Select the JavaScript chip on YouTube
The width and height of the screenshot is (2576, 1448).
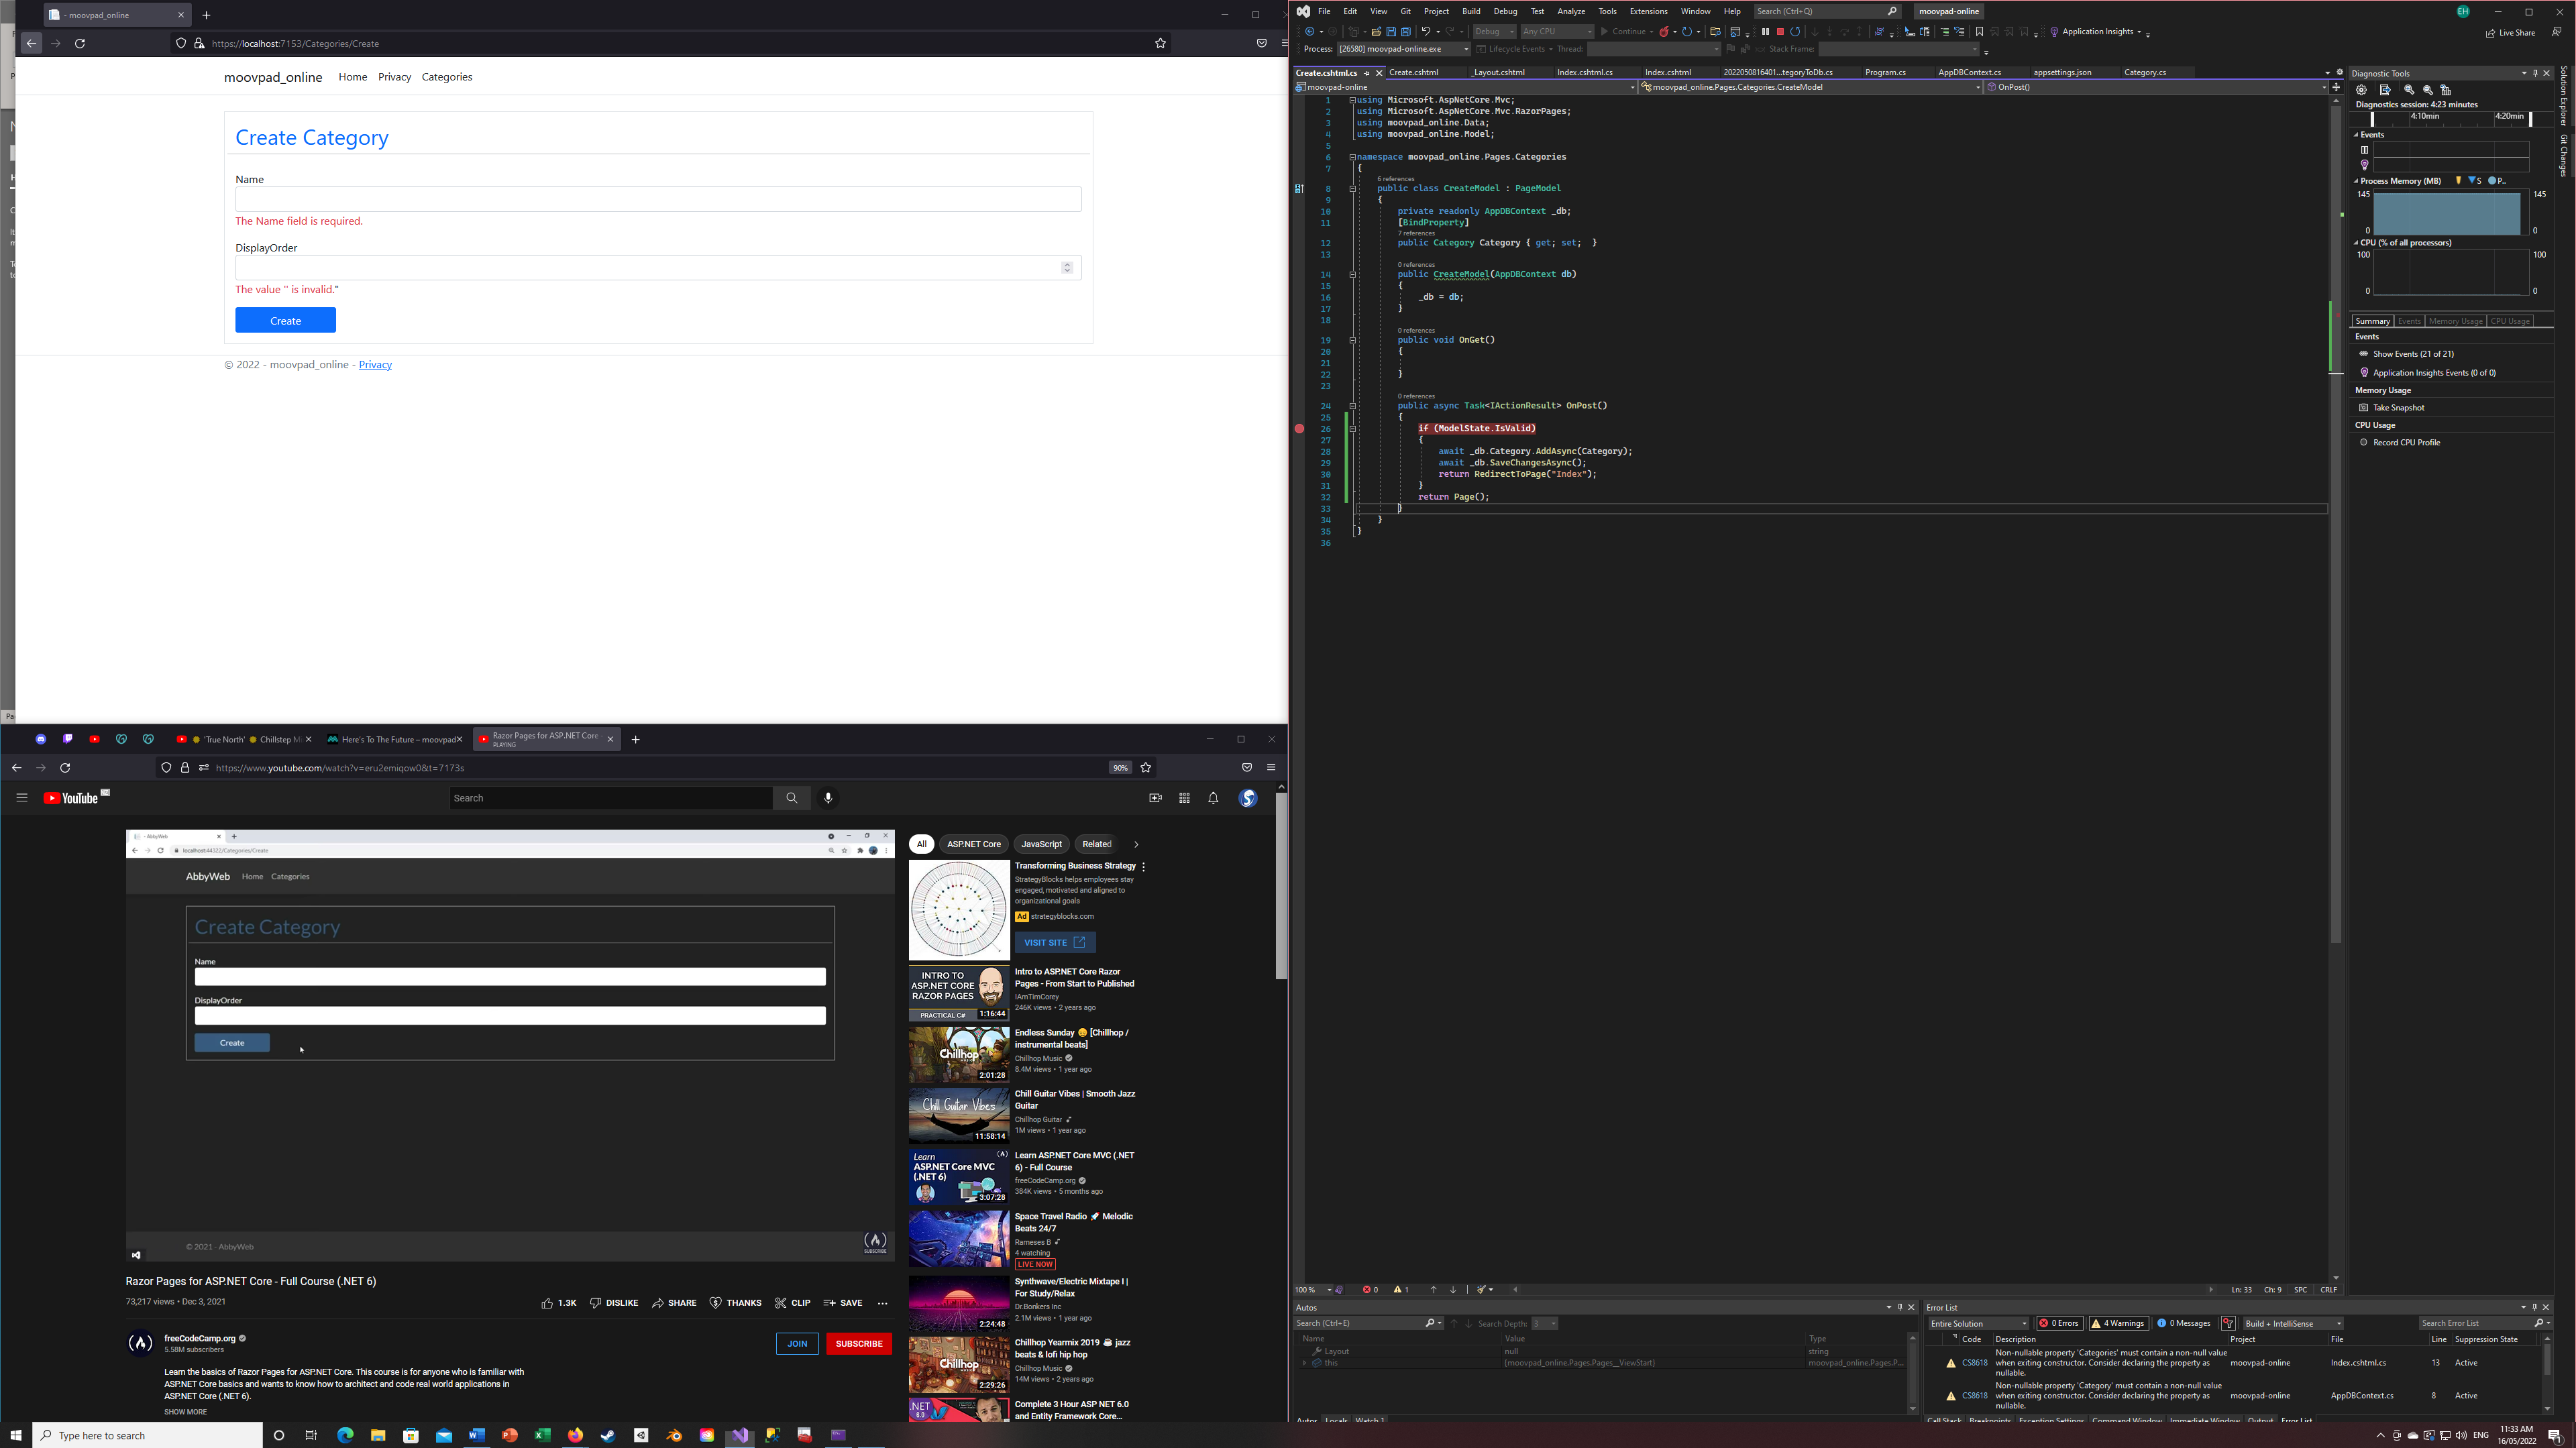1041,844
